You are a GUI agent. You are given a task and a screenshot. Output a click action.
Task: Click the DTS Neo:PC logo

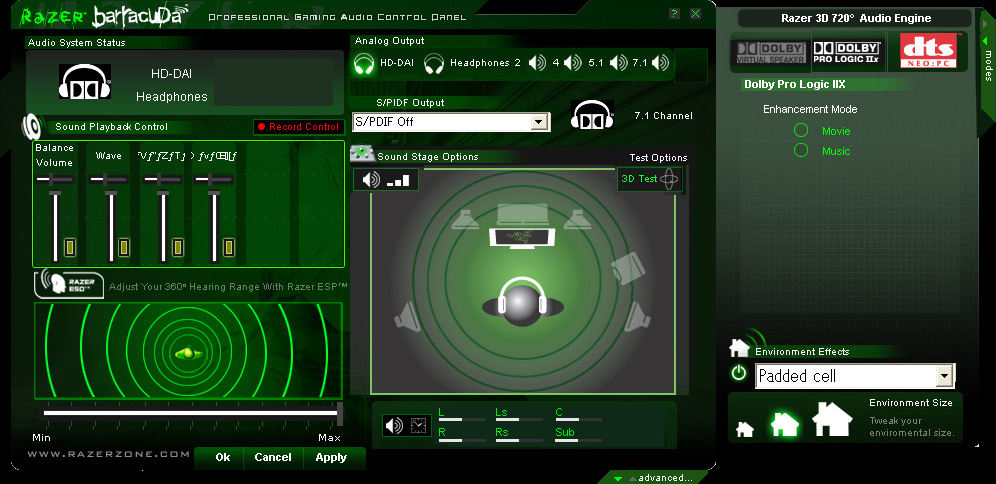point(929,51)
